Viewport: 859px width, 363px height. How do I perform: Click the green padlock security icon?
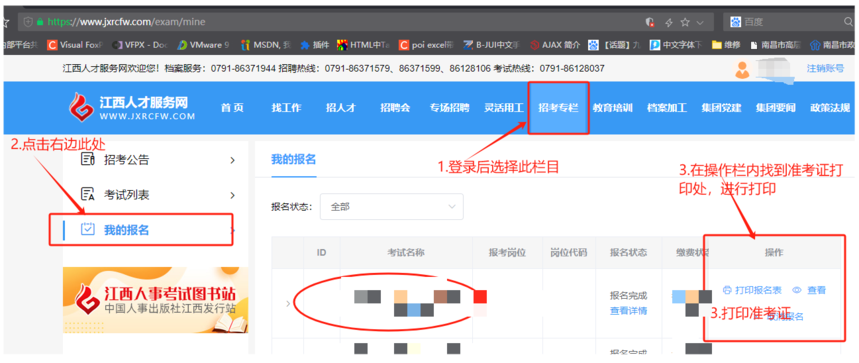pos(40,22)
